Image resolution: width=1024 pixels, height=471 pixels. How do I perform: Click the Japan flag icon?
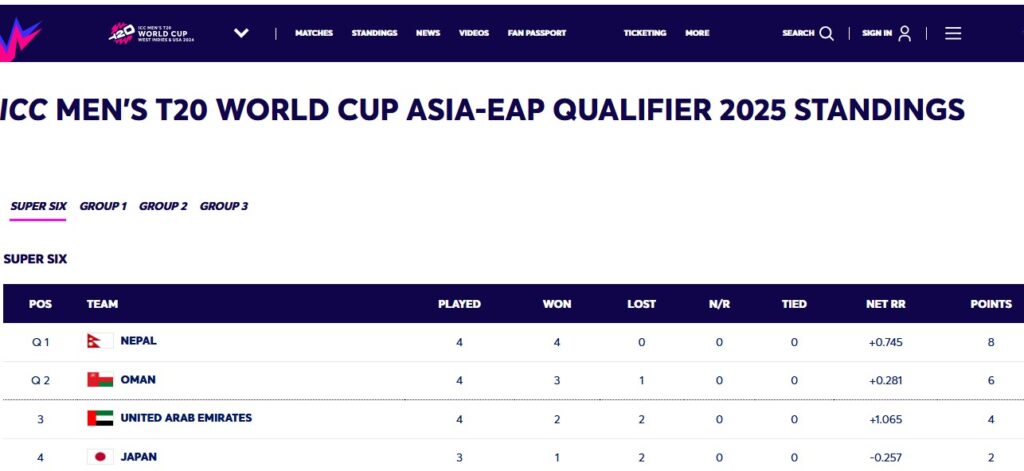(x=99, y=457)
